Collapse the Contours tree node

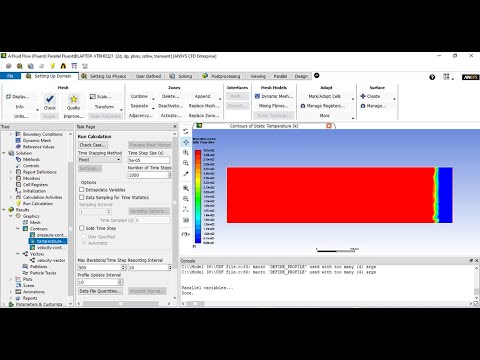18,229
